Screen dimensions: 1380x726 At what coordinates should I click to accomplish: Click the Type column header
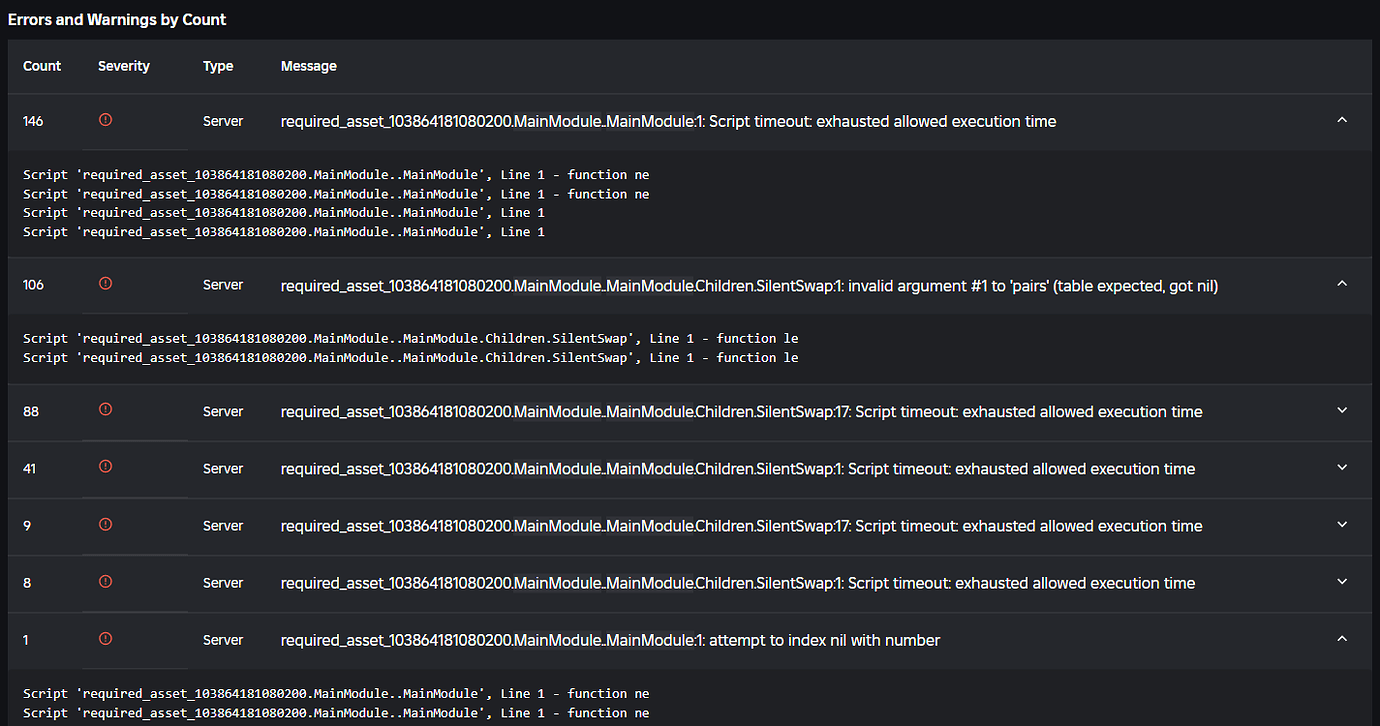pyautogui.click(x=218, y=66)
